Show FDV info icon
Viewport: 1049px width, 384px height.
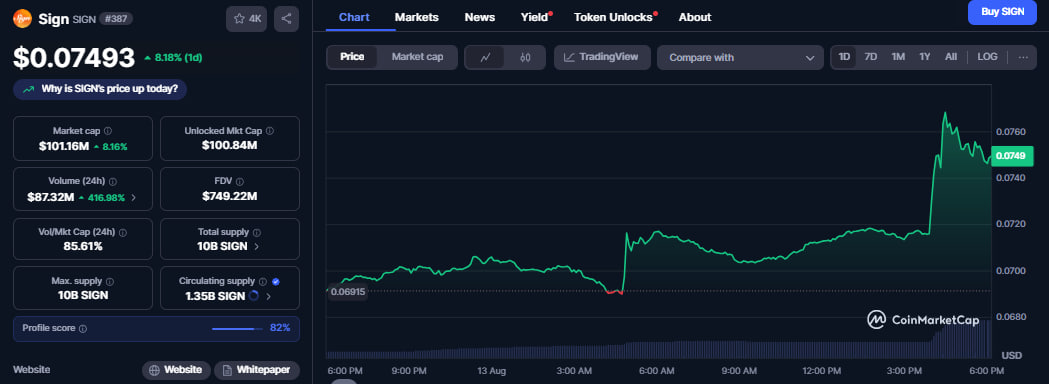pos(240,181)
